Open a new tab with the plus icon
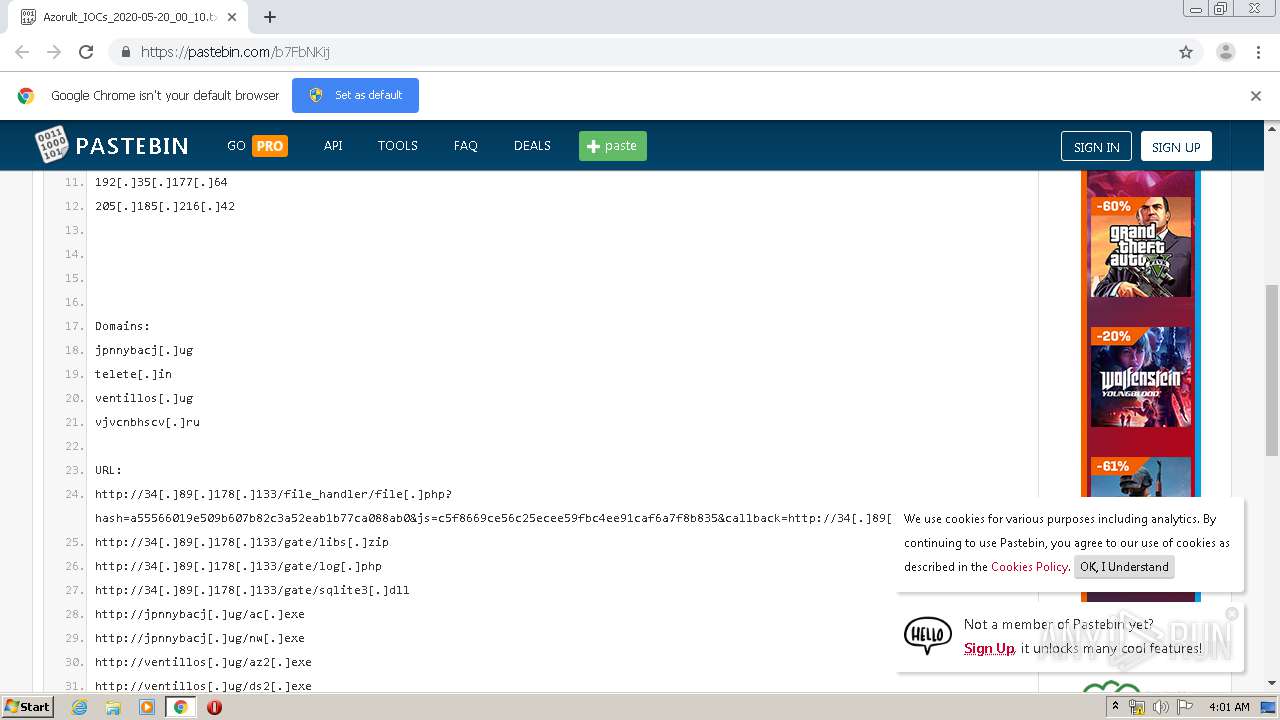Screen dimensions: 1280x720 (x=270, y=16)
